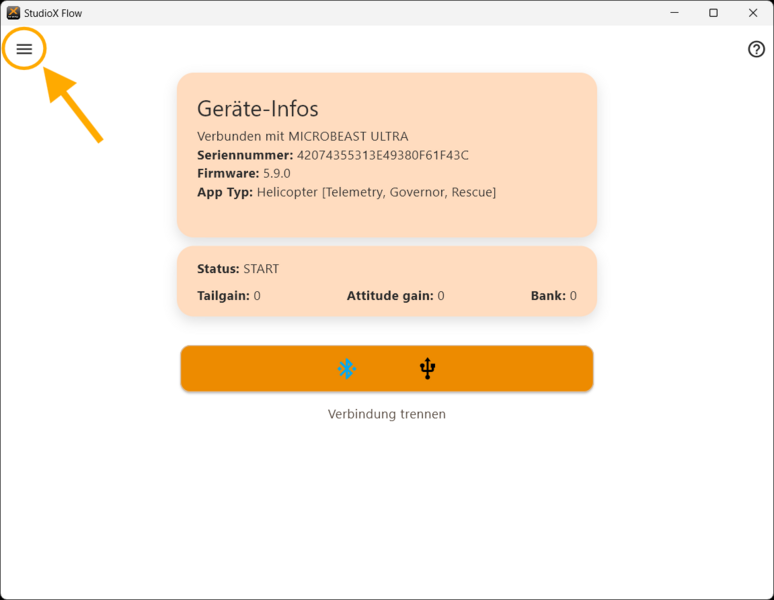Maximize the StudioX Flow window
The image size is (774, 600).
(713, 13)
